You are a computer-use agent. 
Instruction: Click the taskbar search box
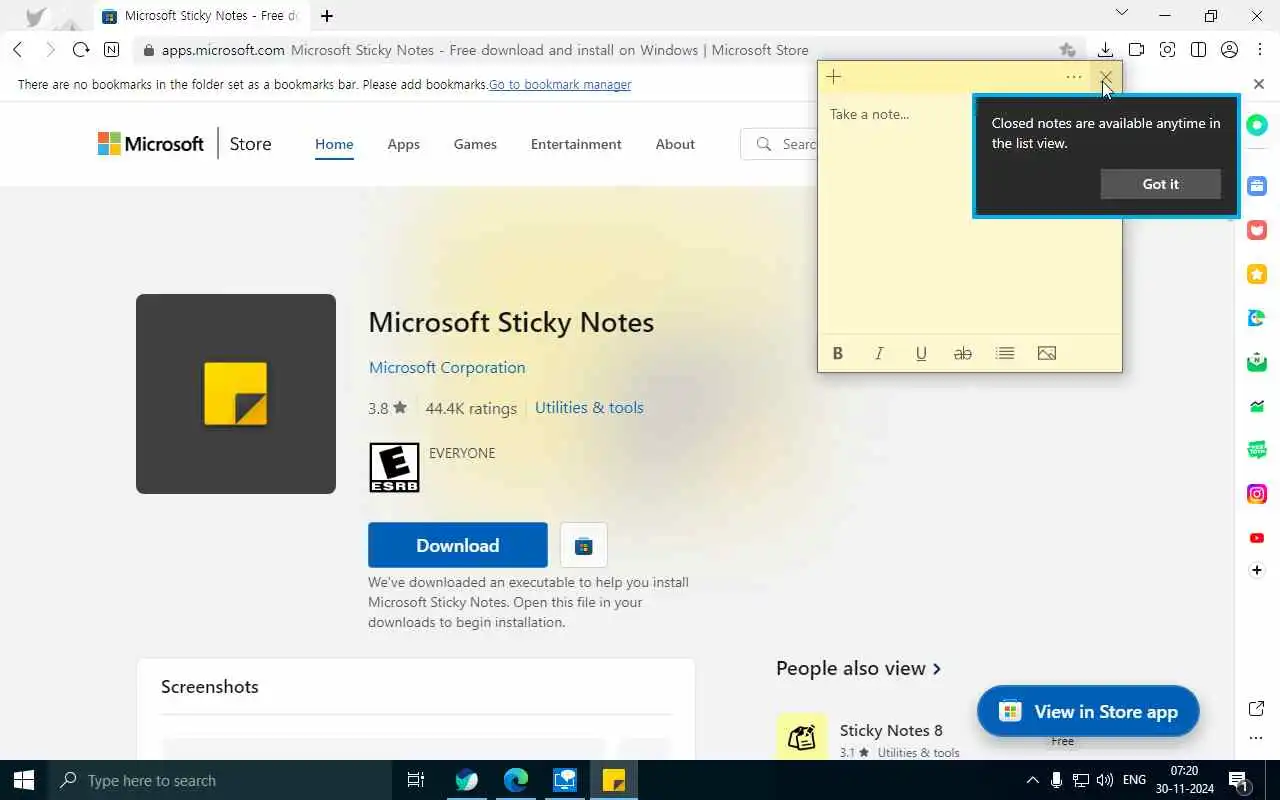point(220,780)
